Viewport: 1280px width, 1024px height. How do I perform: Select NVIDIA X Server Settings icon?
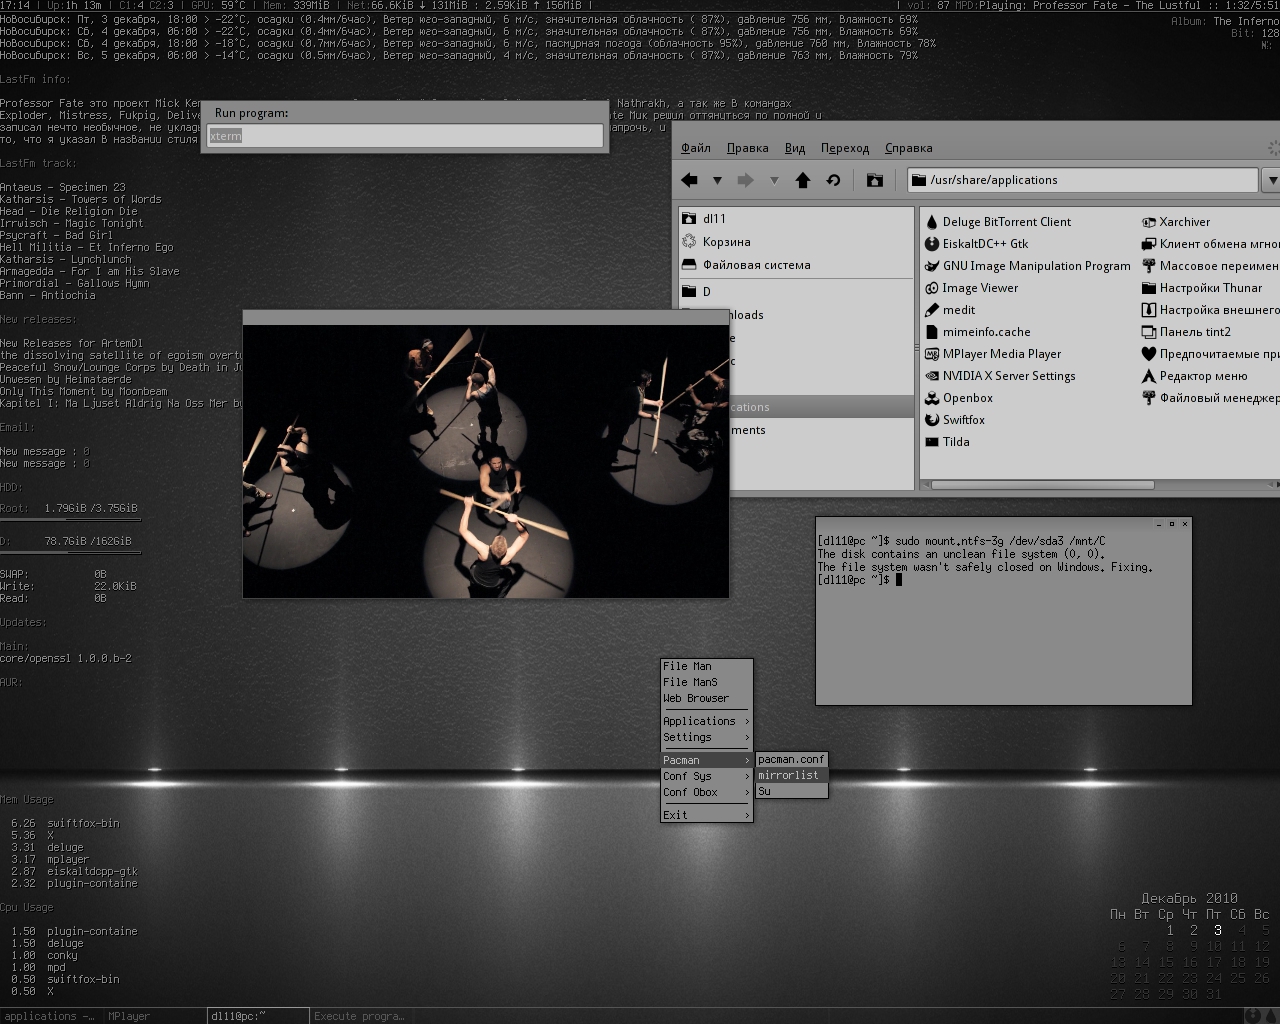(x=932, y=376)
